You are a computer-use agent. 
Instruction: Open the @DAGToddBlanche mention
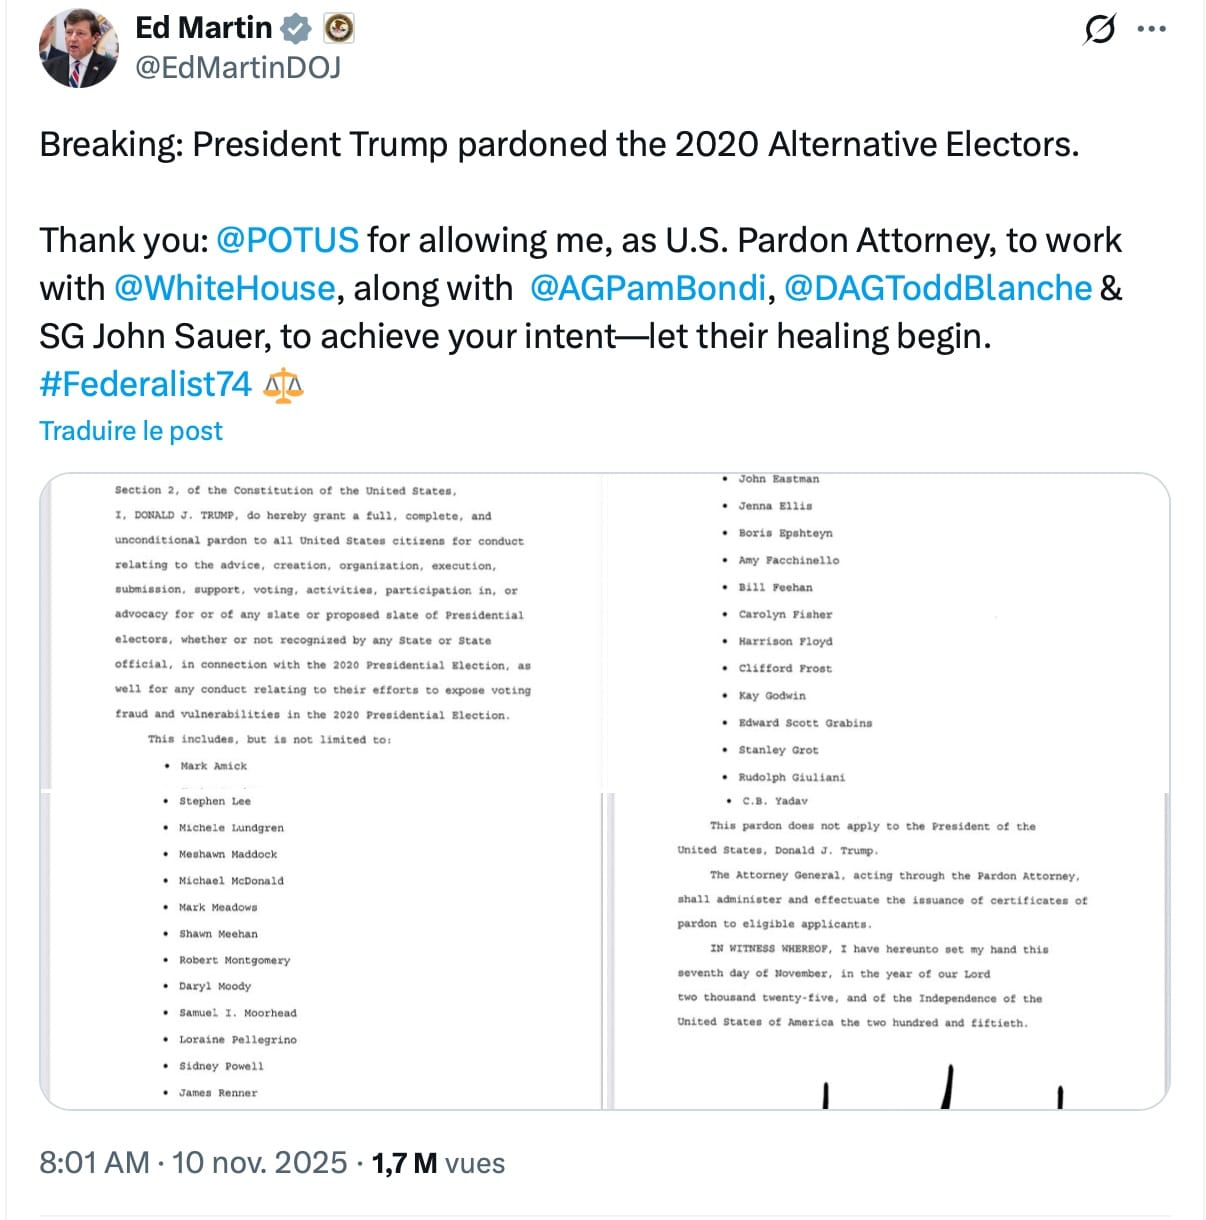tap(937, 288)
